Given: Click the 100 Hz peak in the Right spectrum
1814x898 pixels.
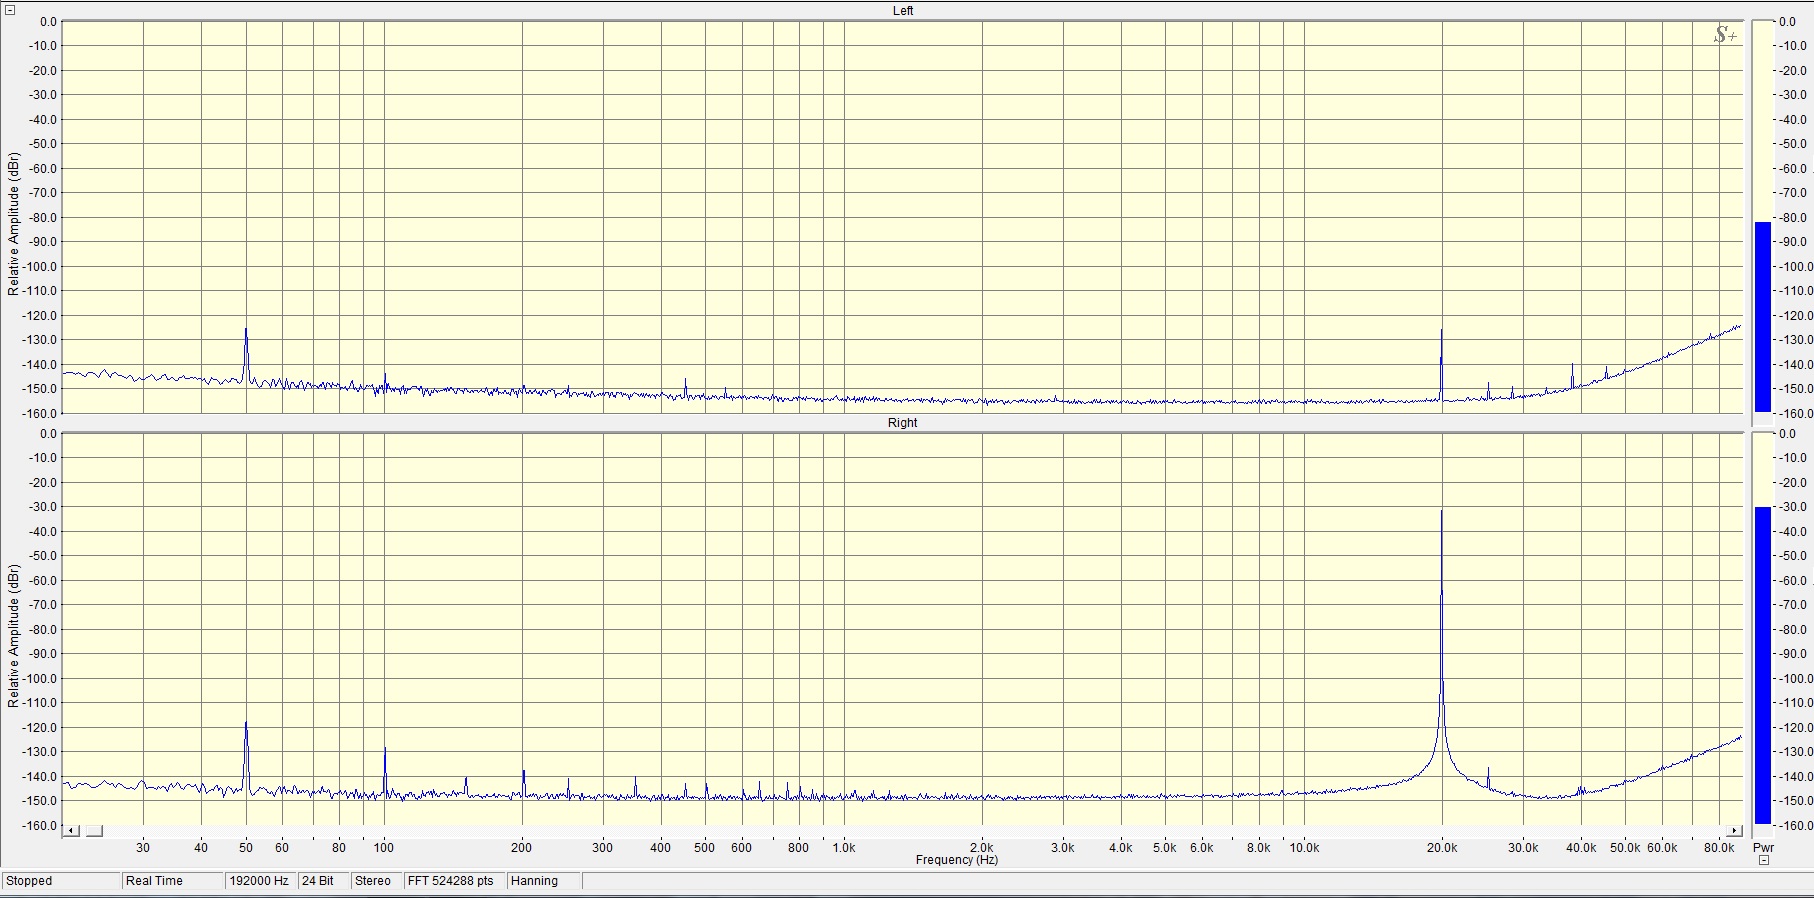Looking at the screenshot, I should [385, 770].
